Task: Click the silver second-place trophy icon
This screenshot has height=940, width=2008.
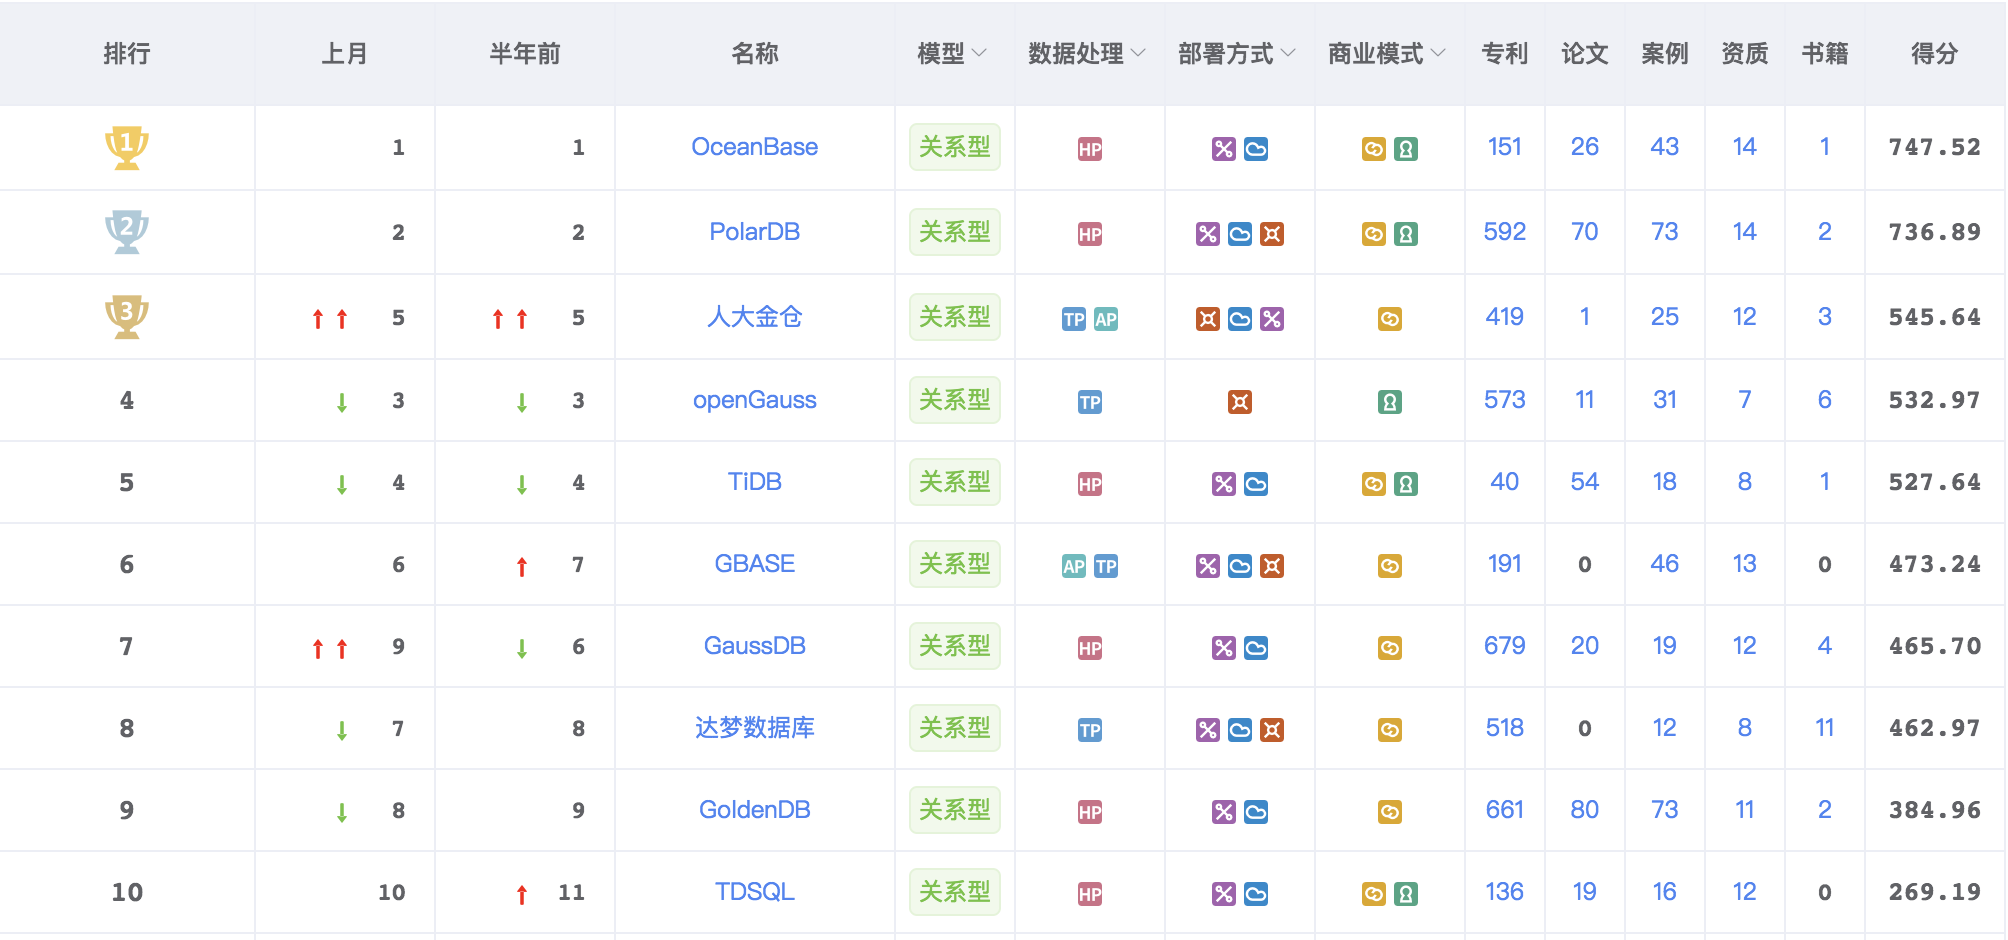Action: click(x=127, y=232)
